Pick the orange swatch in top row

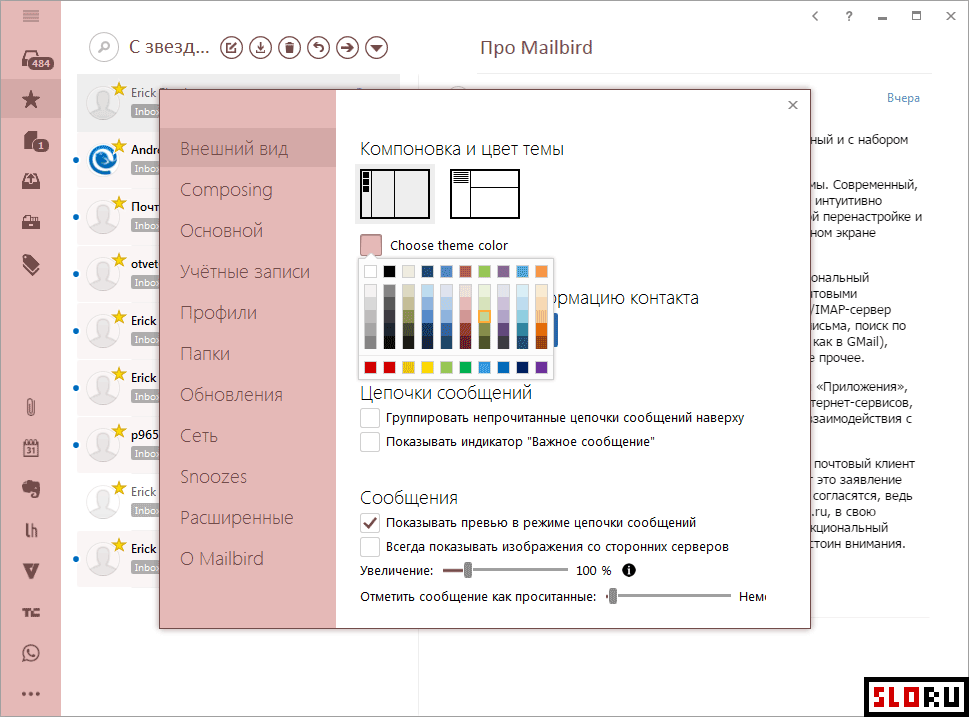click(541, 271)
